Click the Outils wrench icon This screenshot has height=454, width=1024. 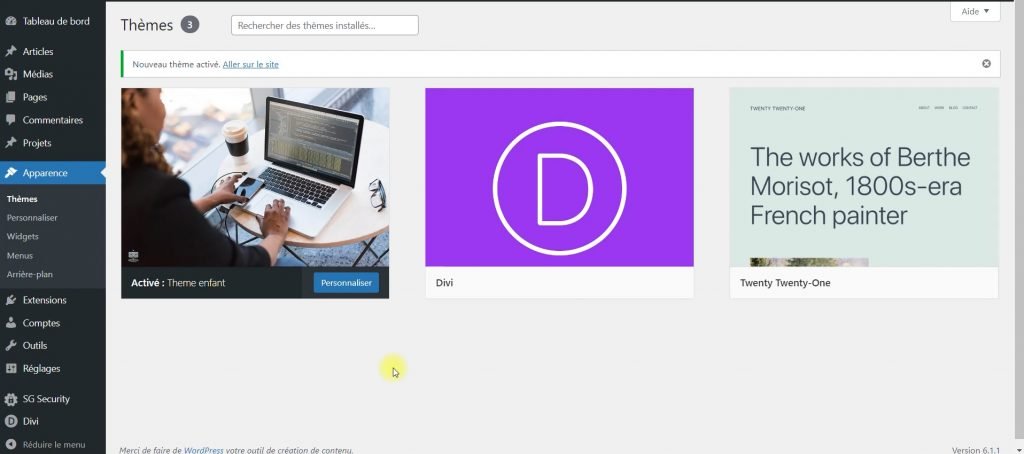(x=11, y=346)
